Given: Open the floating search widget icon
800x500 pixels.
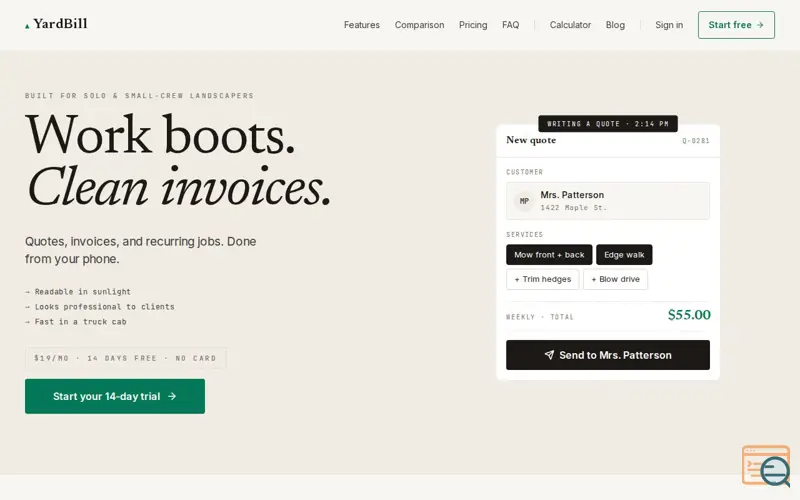Looking at the screenshot, I should (x=766, y=466).
